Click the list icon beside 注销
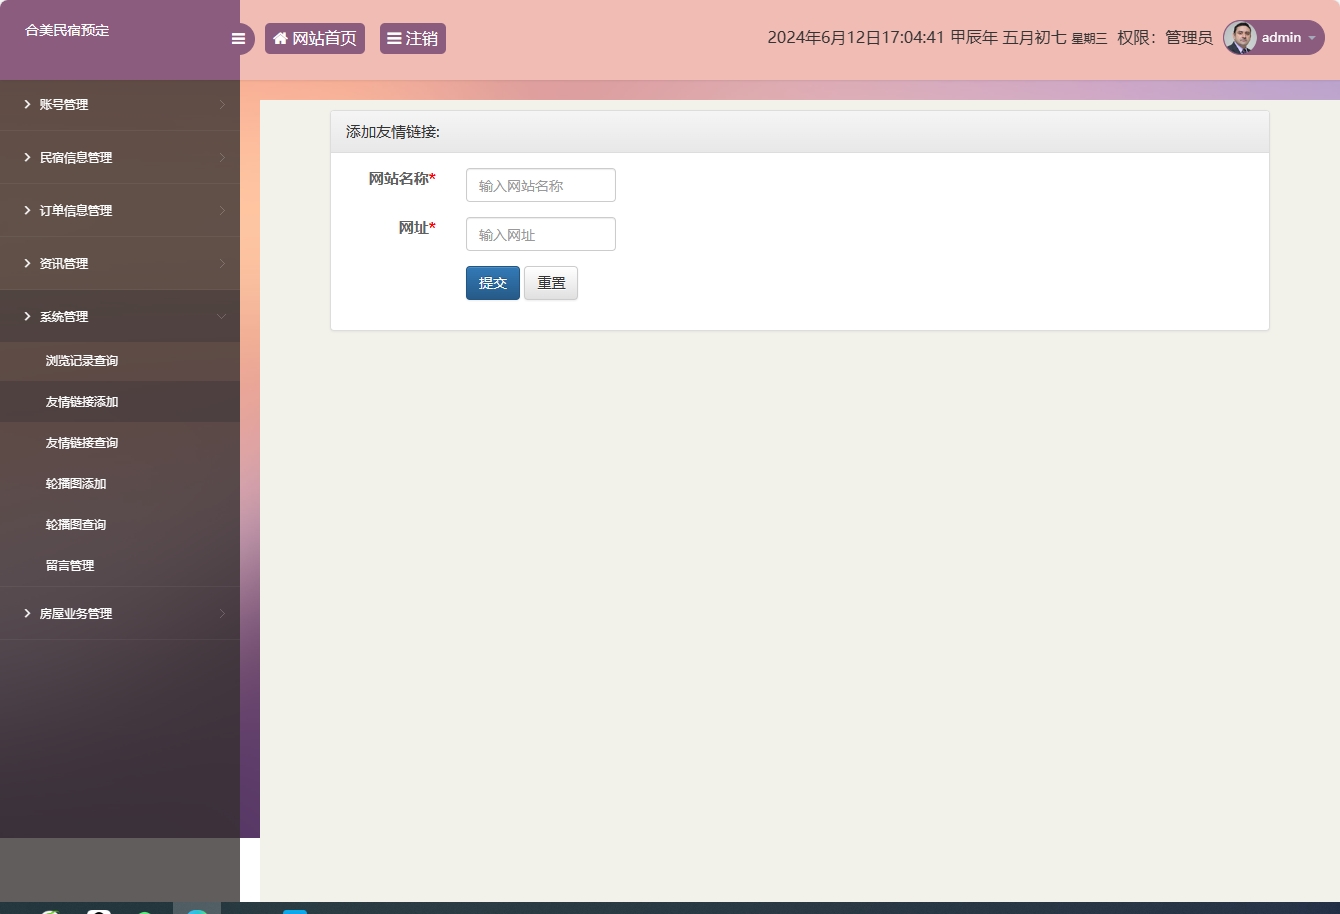The height and width of the screenshot is (914, 1340). coord(394,38)
